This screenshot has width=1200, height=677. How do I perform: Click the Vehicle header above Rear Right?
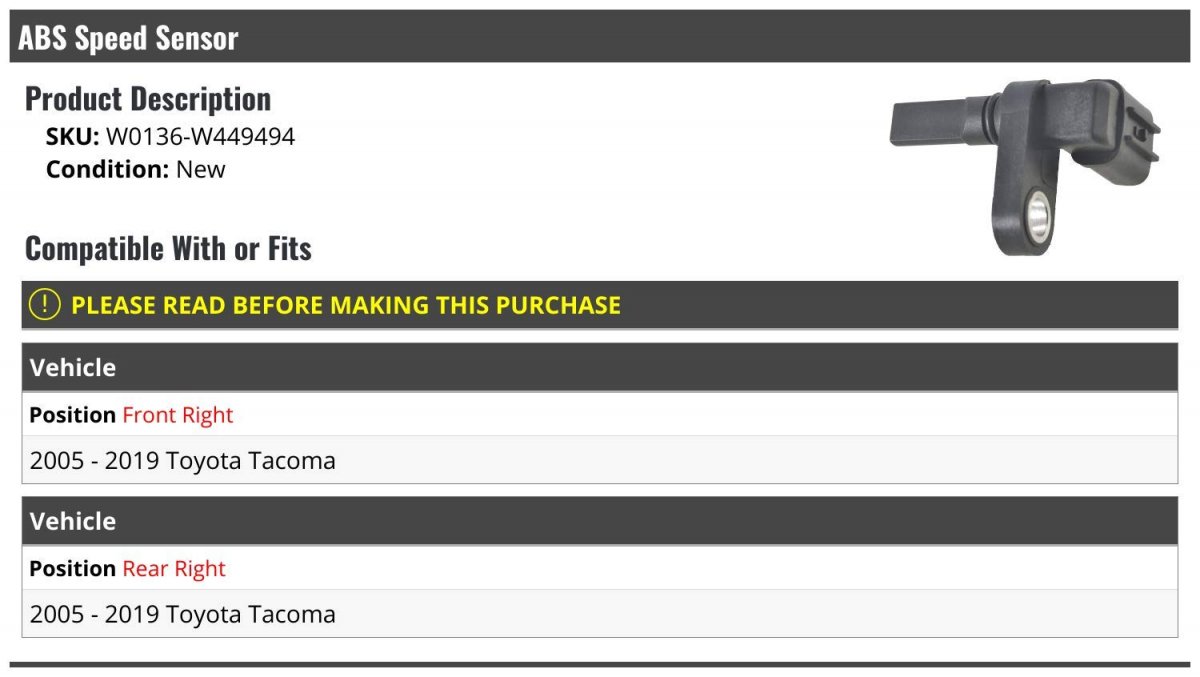click(73, 522)
